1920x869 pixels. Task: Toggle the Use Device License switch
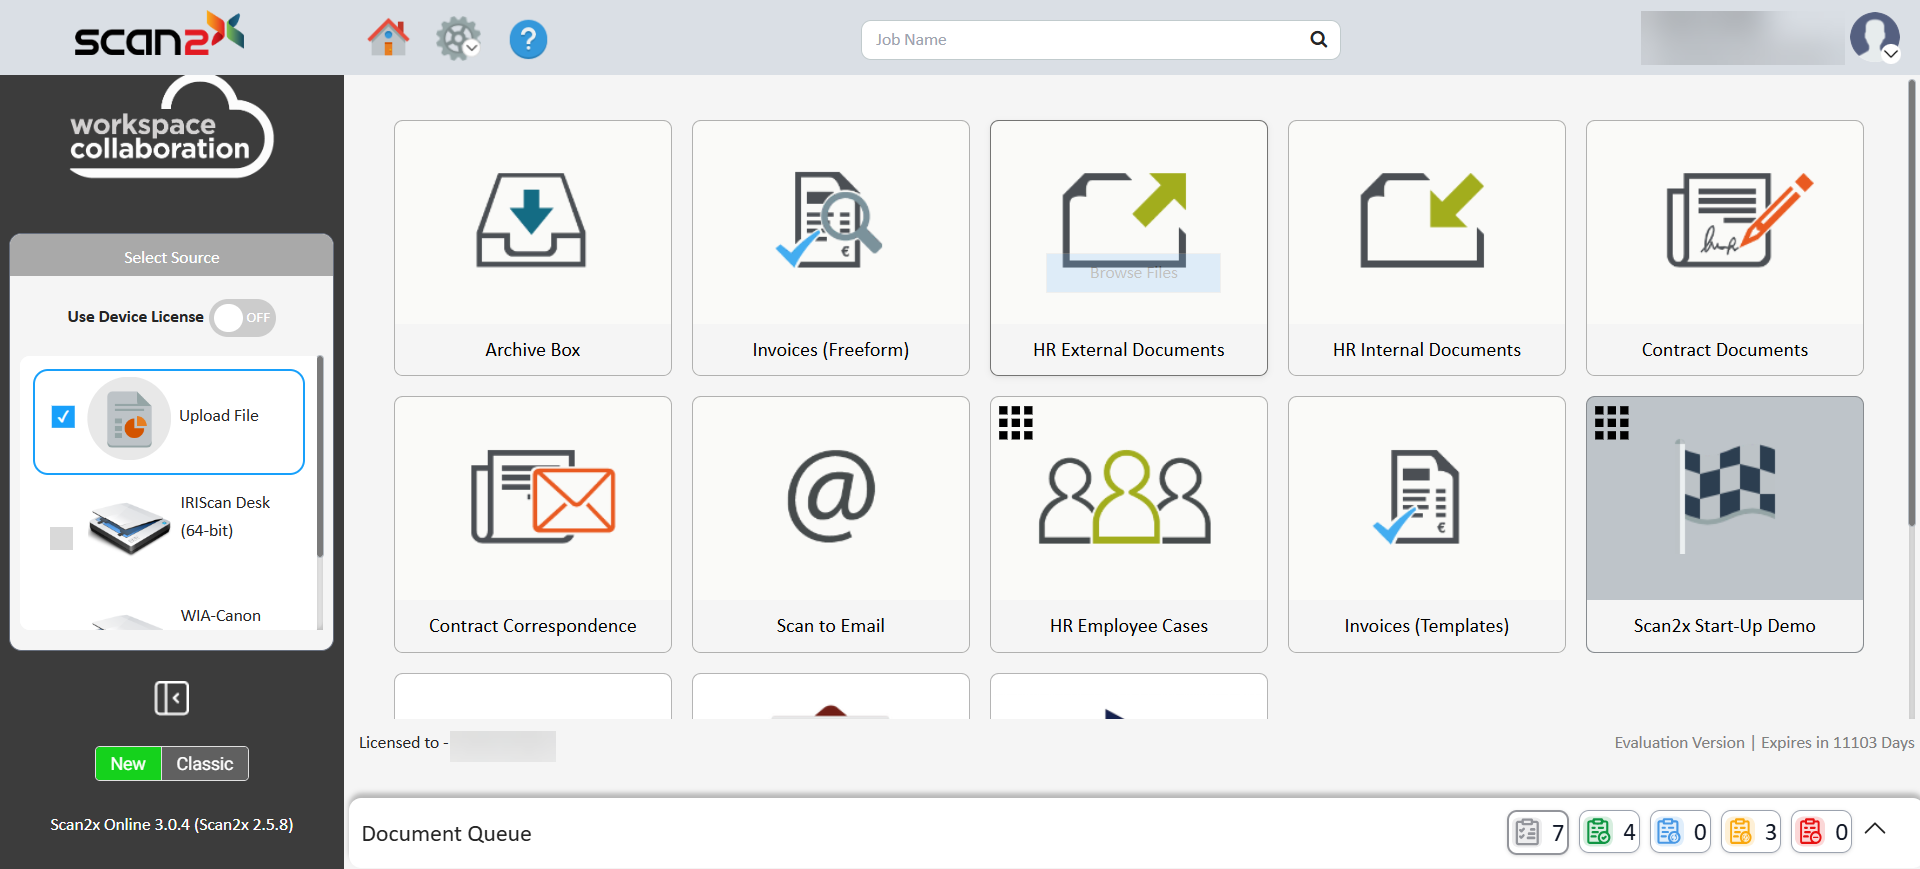click(243, 318)
